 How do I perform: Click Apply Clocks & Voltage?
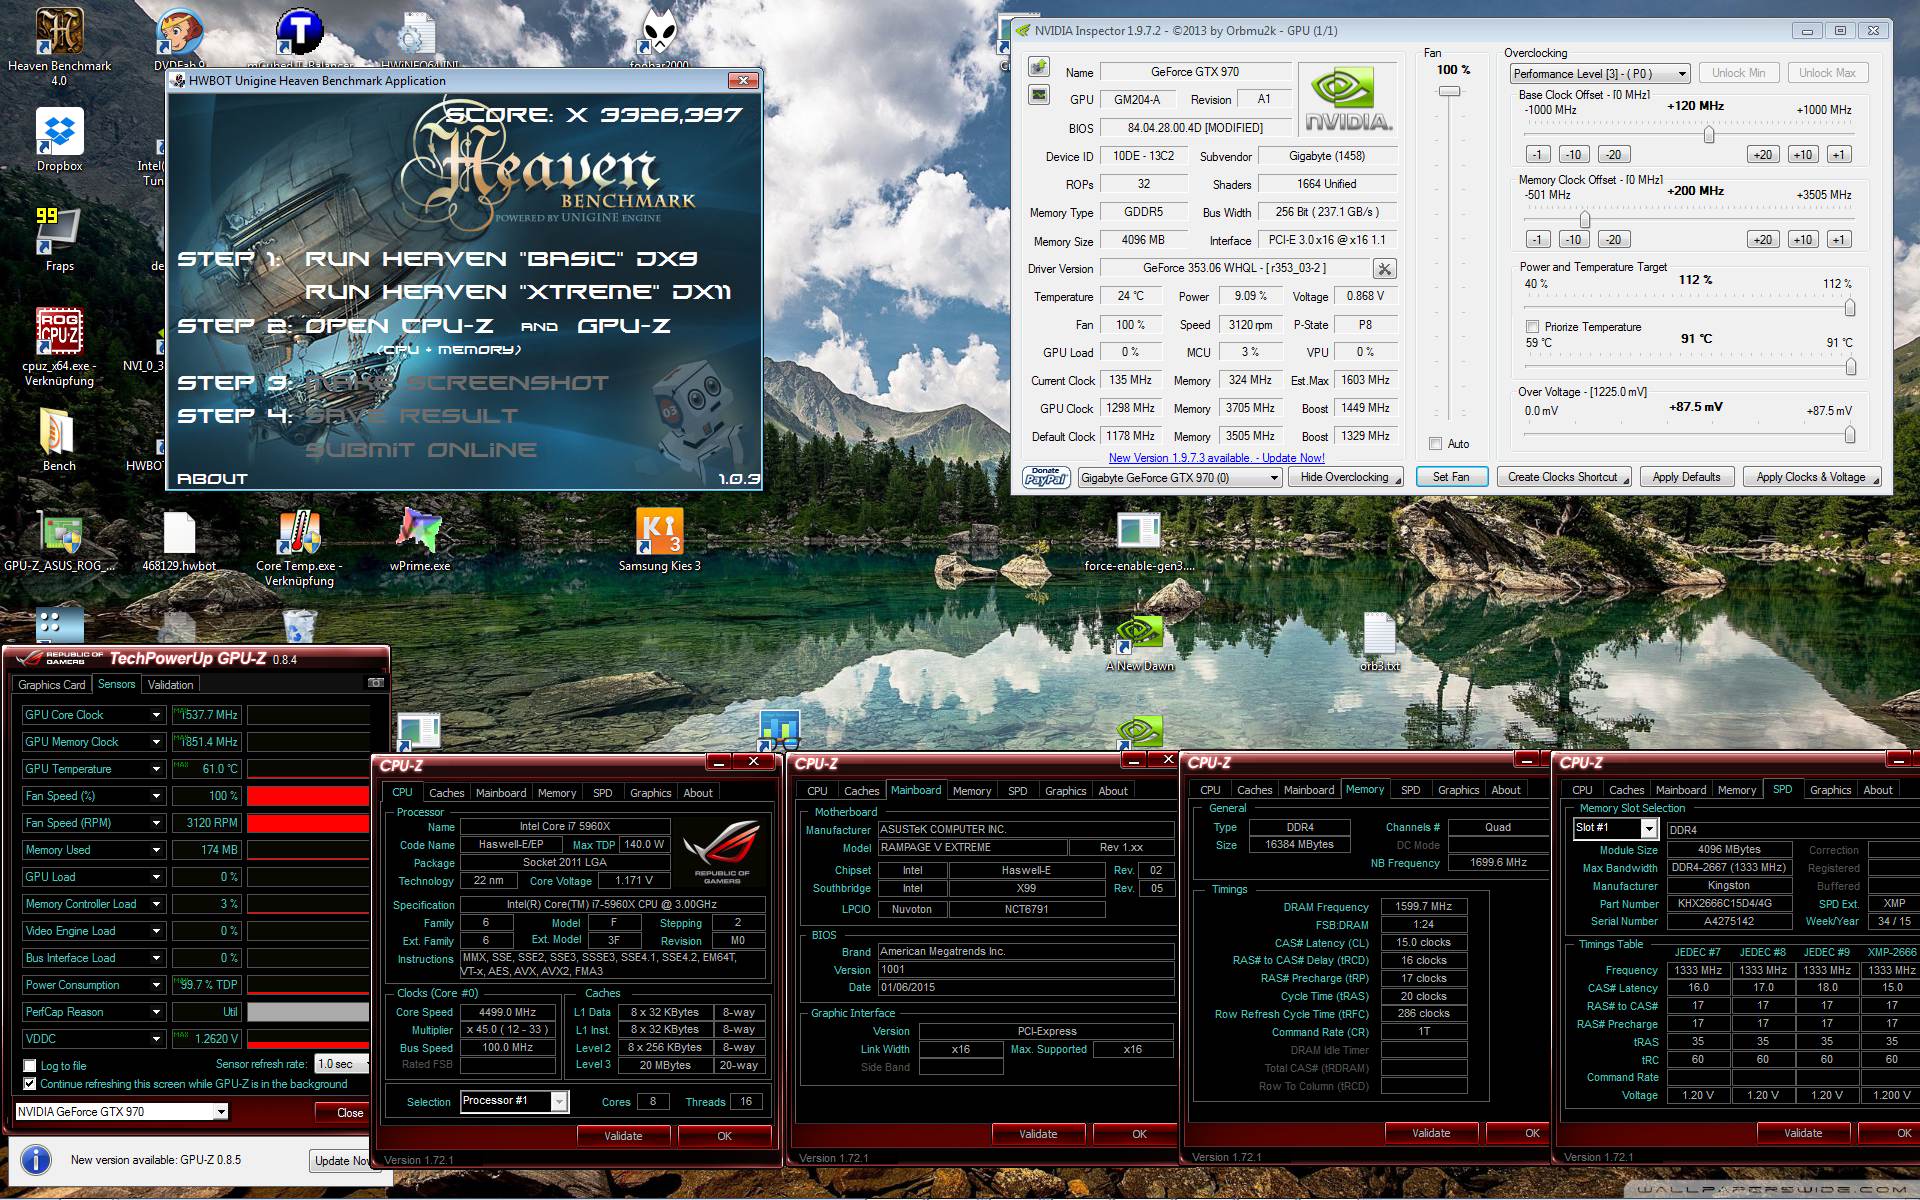point(1811,477)
